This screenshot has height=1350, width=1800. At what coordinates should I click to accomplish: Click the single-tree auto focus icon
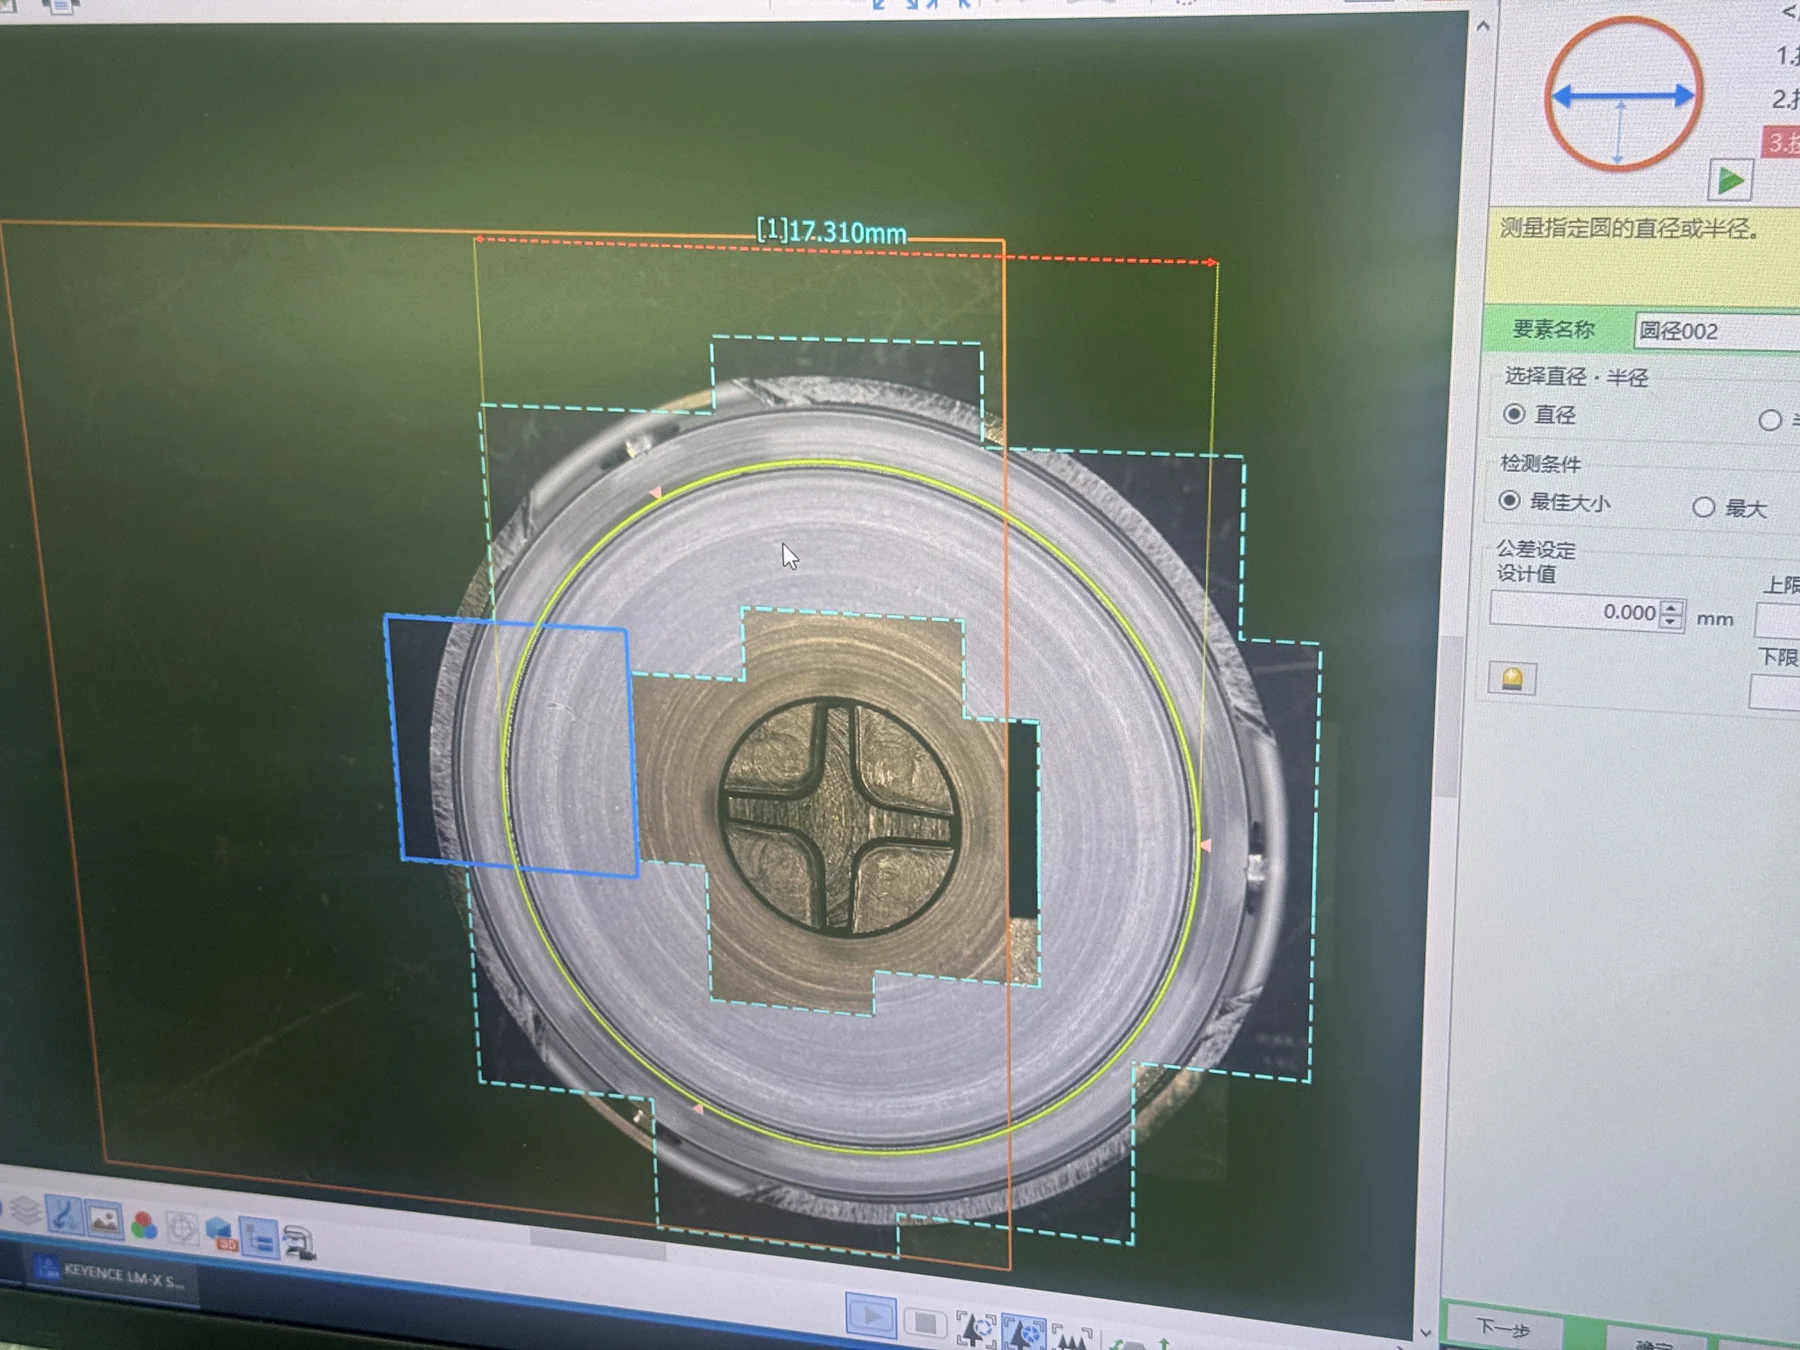976,1330
